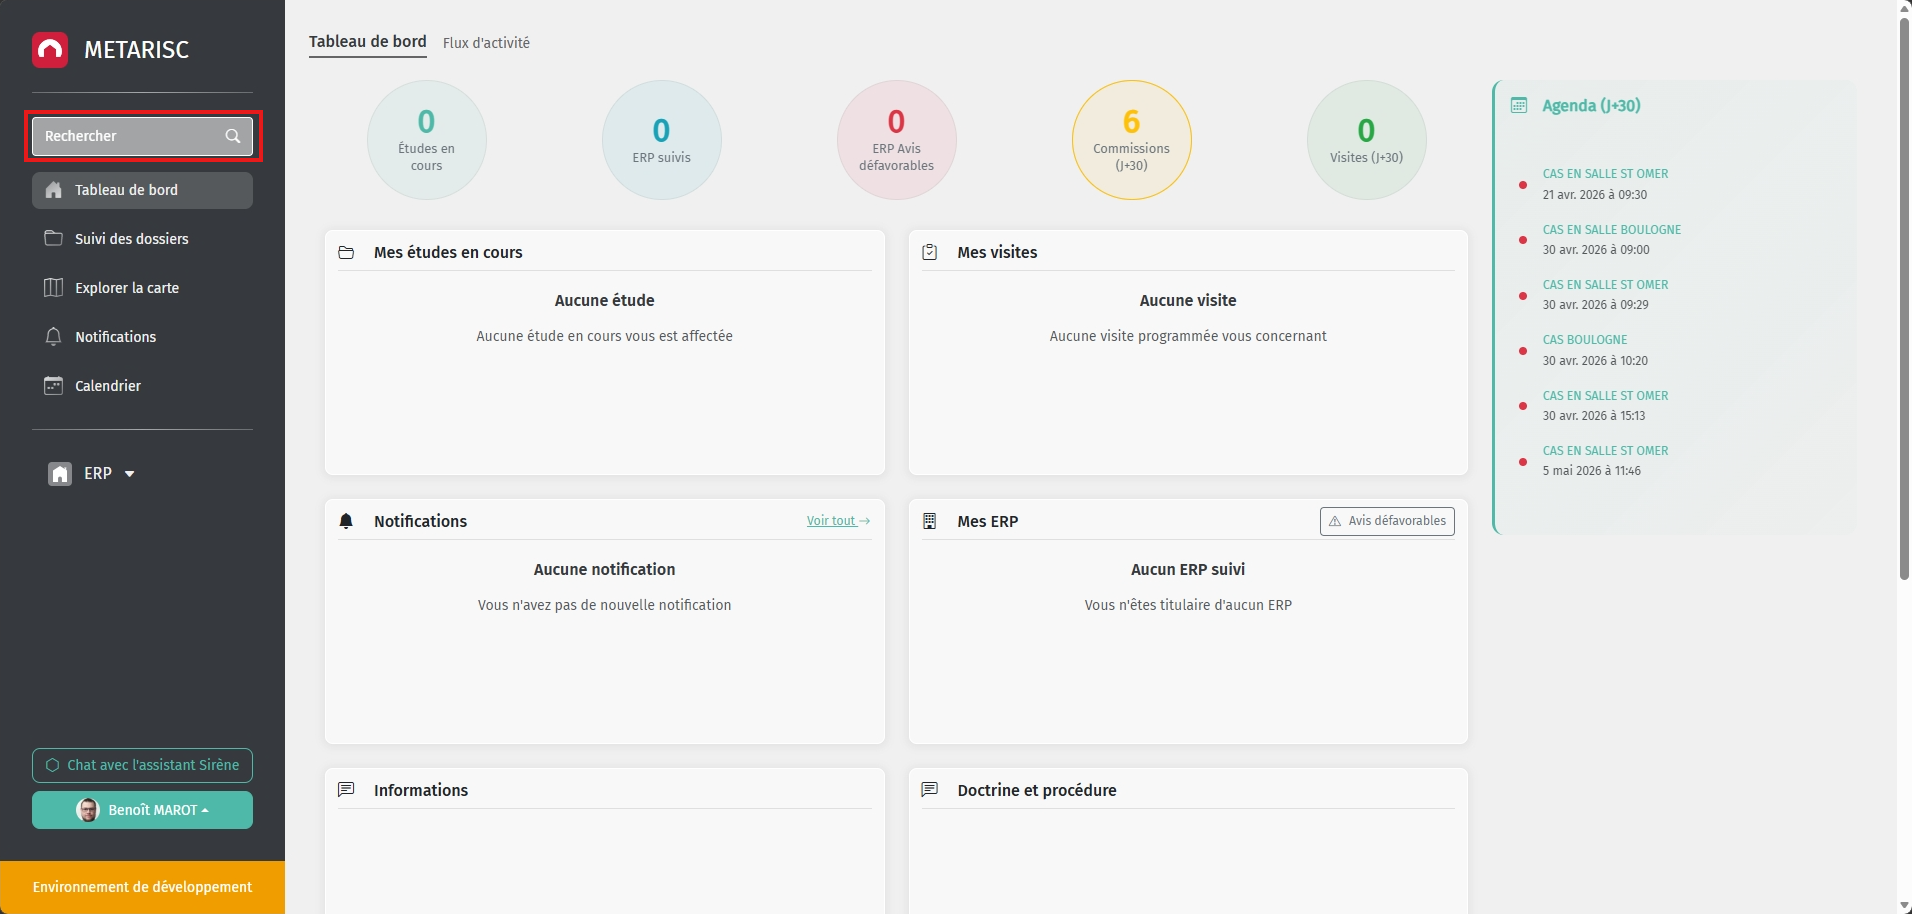The image size is (1912, 914).
Task: Click the Agenda (J+30) calendar icon
Action: (x=1518, y=106)
